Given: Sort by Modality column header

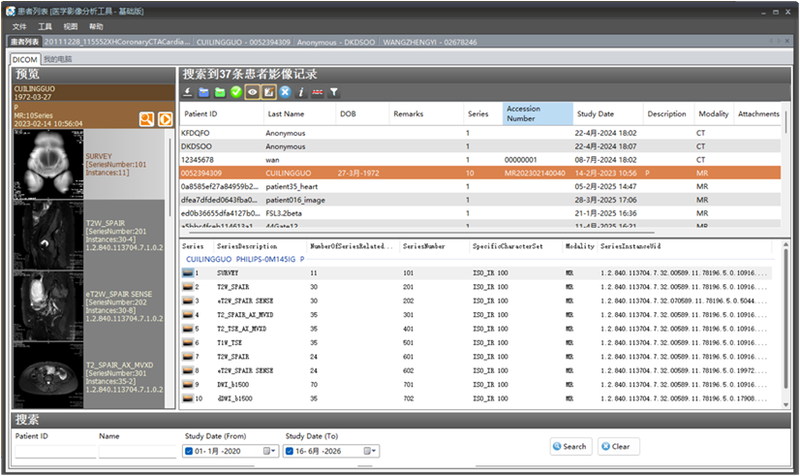Looking at the screenshot, I should click(x=713, y=114).
